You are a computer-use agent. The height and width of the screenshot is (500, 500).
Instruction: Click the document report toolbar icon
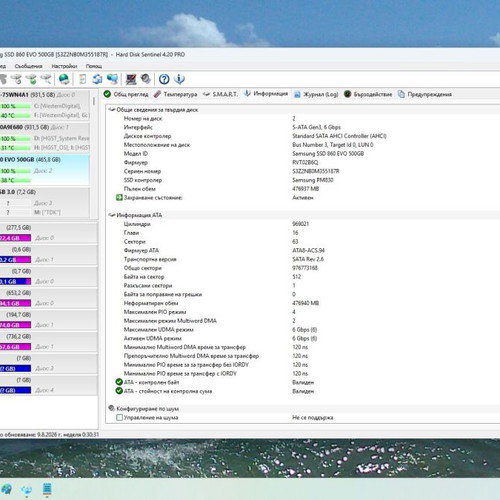click(83, 79)
